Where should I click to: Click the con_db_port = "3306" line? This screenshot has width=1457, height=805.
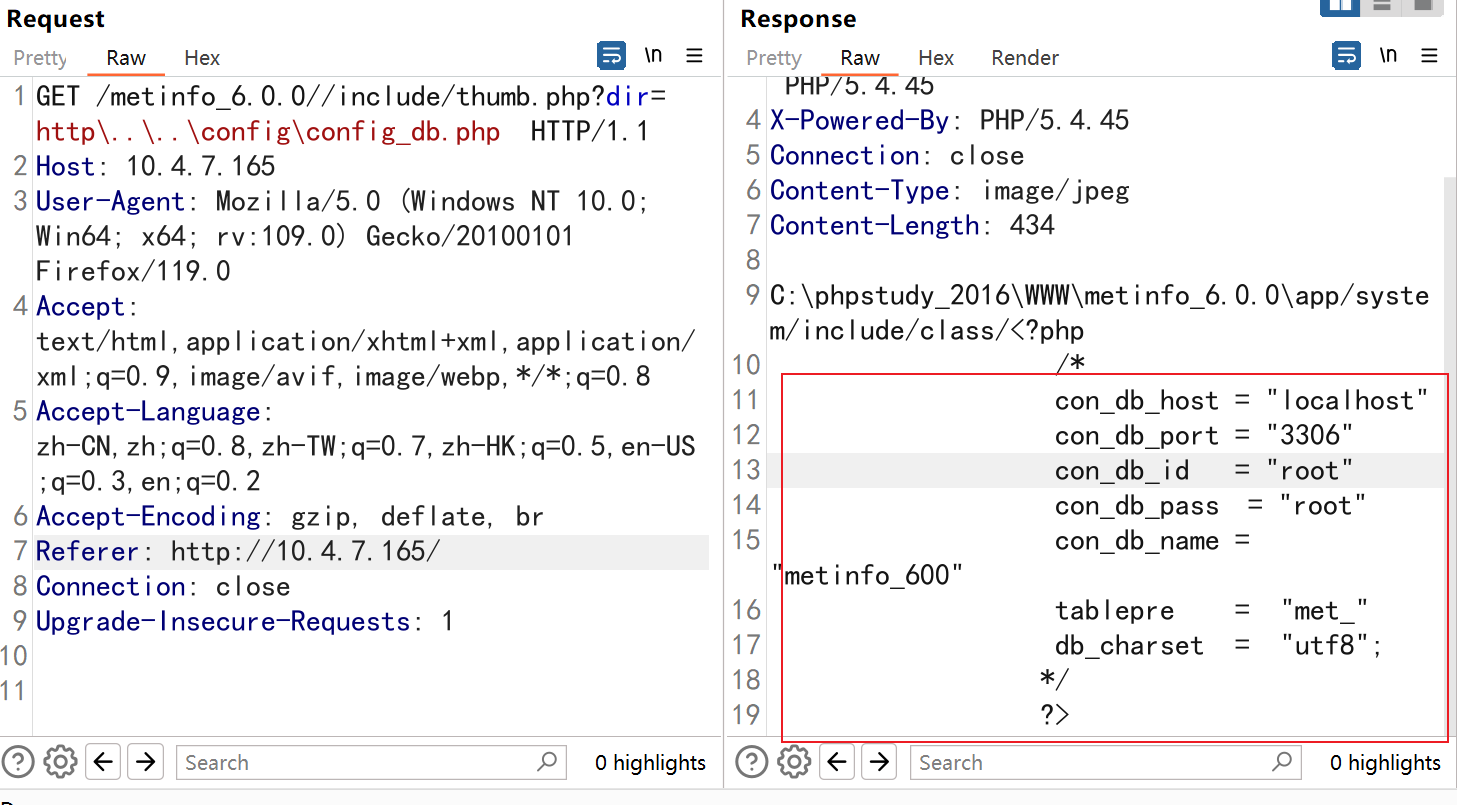pos(1204,436)
